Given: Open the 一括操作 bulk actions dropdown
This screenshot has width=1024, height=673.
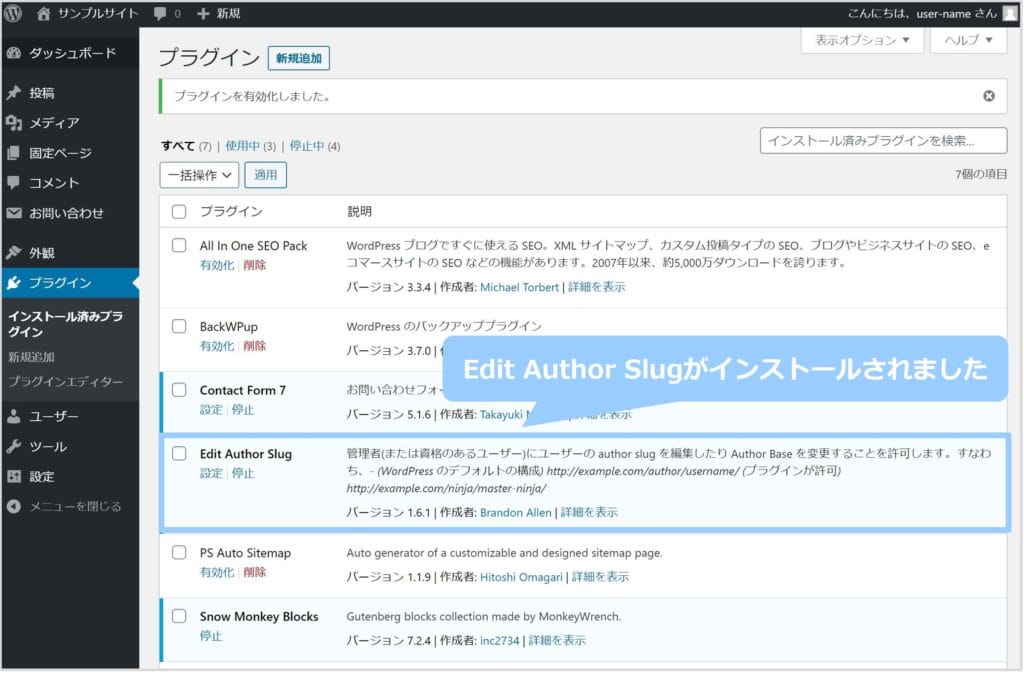Looking at the screenshot, I should 199,175.
